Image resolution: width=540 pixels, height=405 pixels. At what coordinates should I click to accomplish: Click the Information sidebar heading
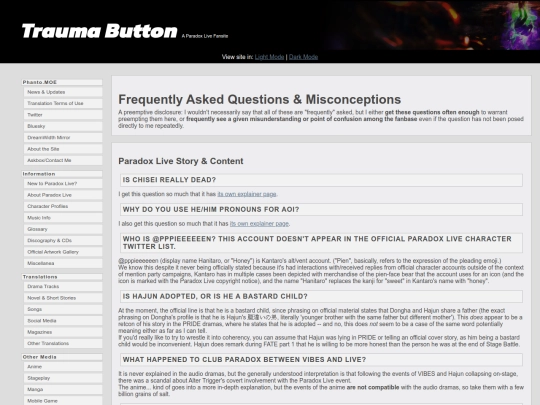point(62,174)
